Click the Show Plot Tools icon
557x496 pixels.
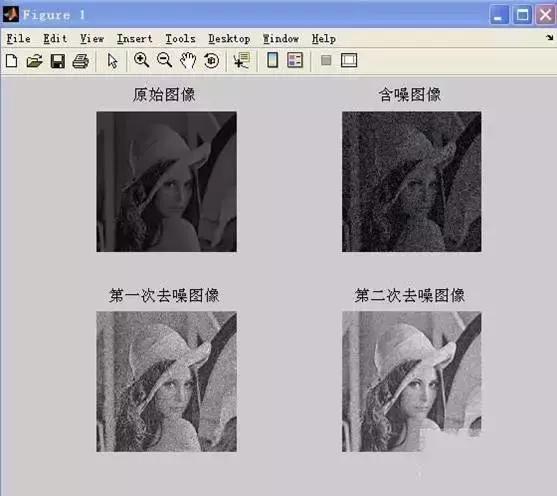point(349,60)
